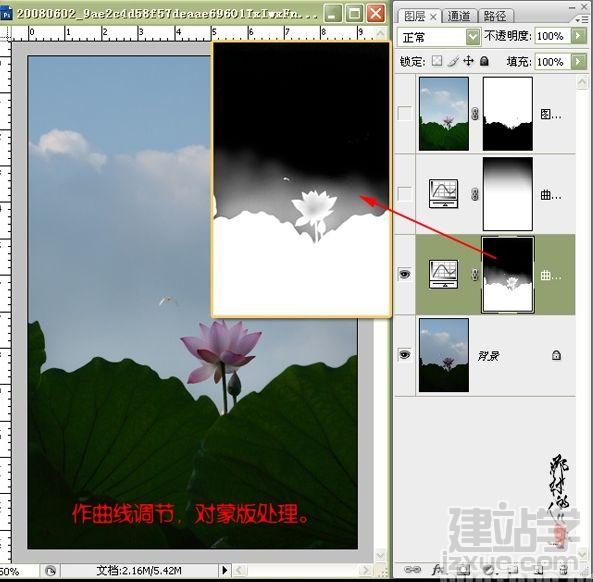593x582 pixels.
Task: Minimize the document window
Action: pyautogui.click(x=333, y=13)
